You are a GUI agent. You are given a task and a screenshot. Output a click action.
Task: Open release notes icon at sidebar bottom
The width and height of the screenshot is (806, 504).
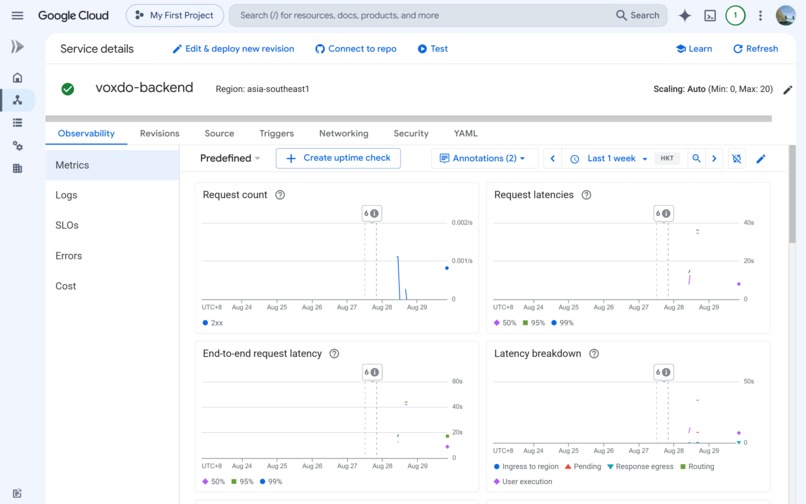17,493
